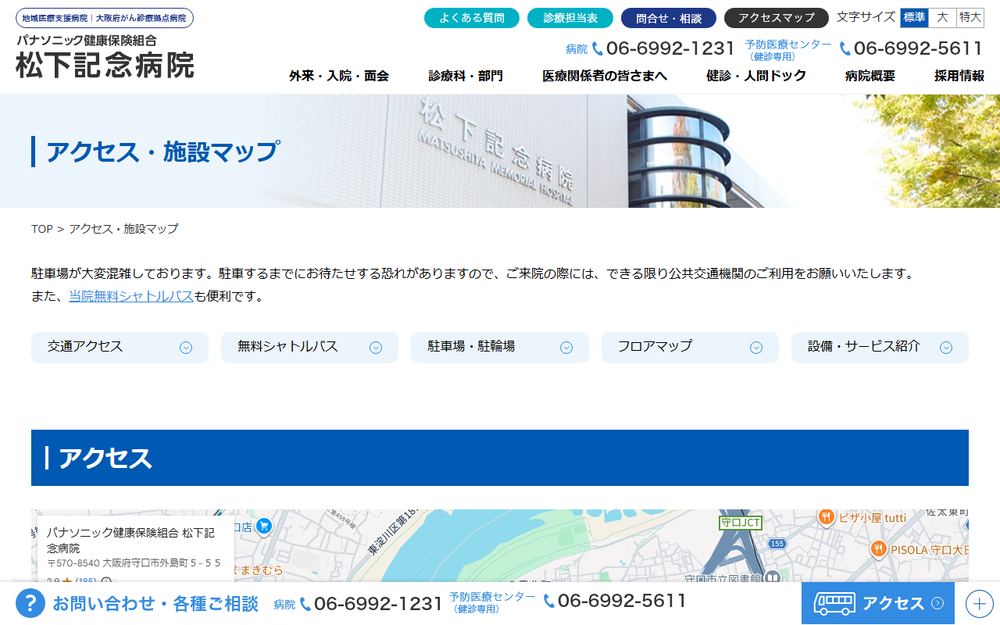Call footer number 06-6992-5611

pyautogui.click(x=622, y=601)
